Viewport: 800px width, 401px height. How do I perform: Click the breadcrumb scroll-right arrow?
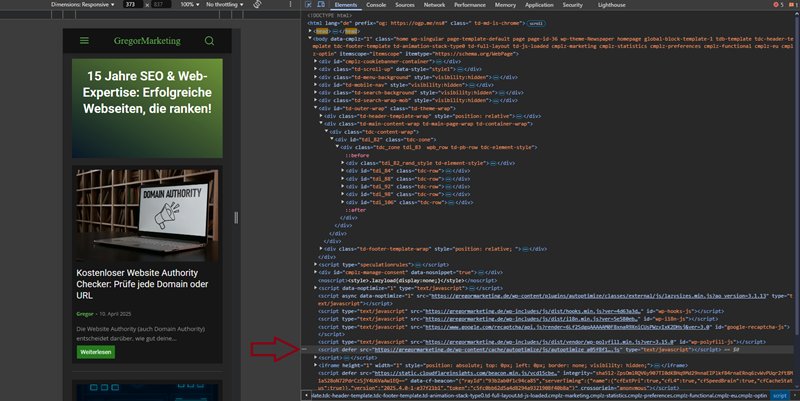click(795, 395)
